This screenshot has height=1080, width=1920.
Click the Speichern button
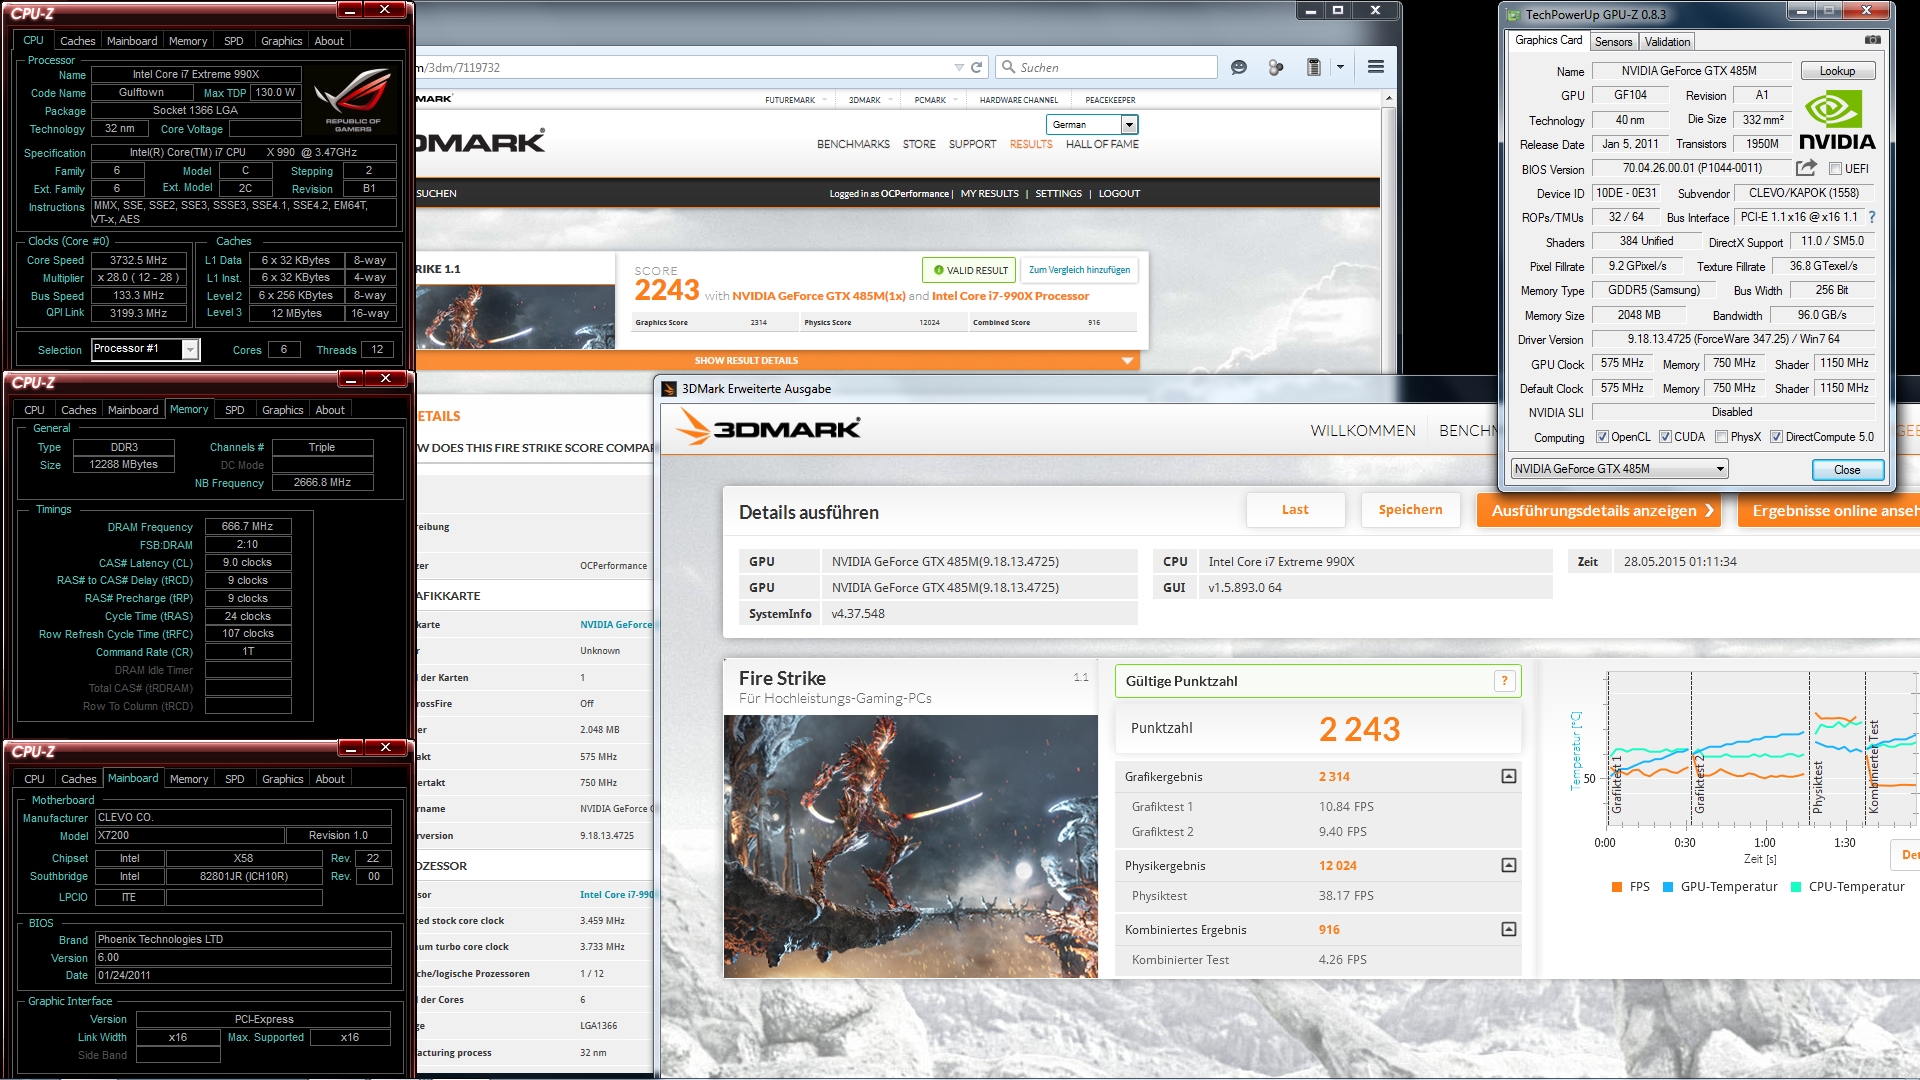(1410, 510)
